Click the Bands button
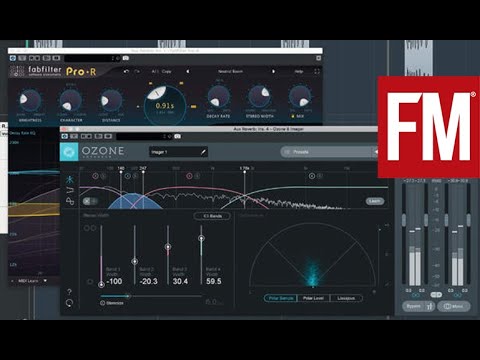480x360 pixels. tap(212, 216)
